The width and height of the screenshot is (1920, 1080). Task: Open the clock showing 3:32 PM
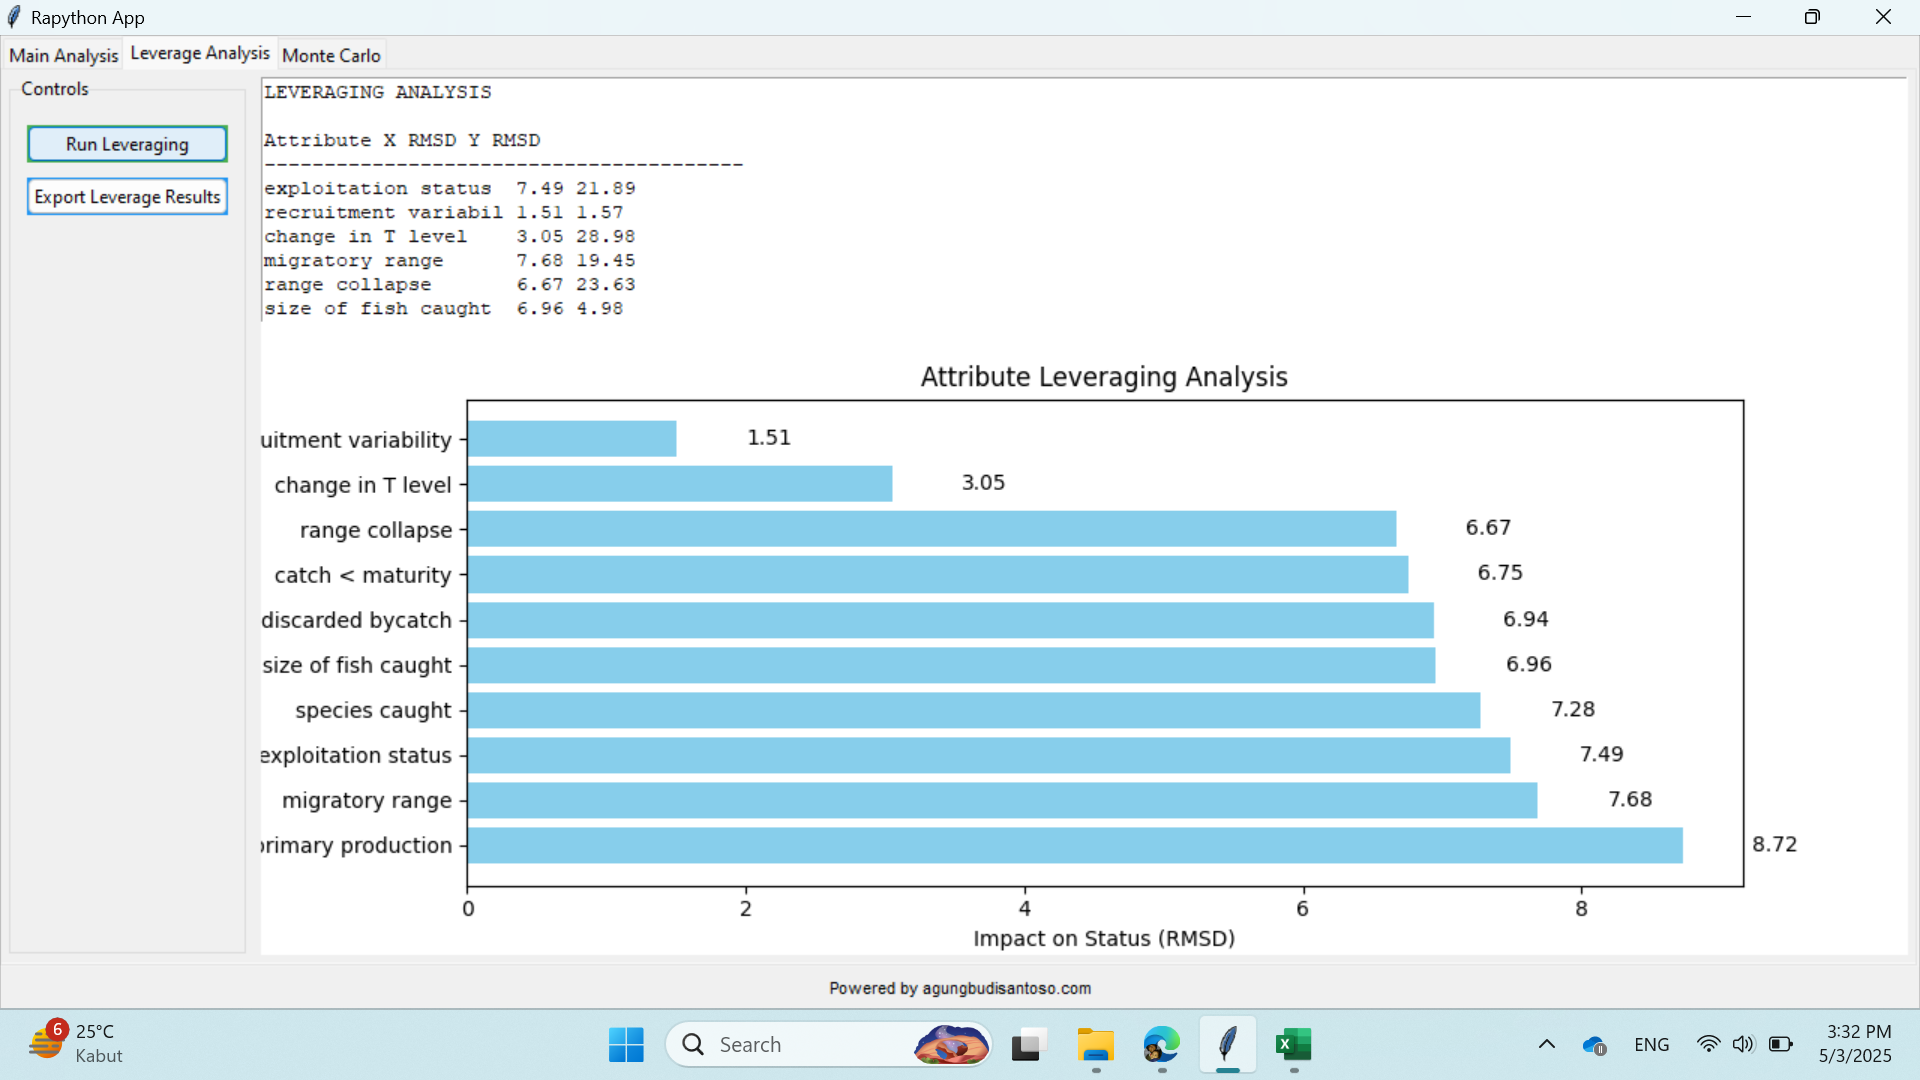[1855, 1044]
